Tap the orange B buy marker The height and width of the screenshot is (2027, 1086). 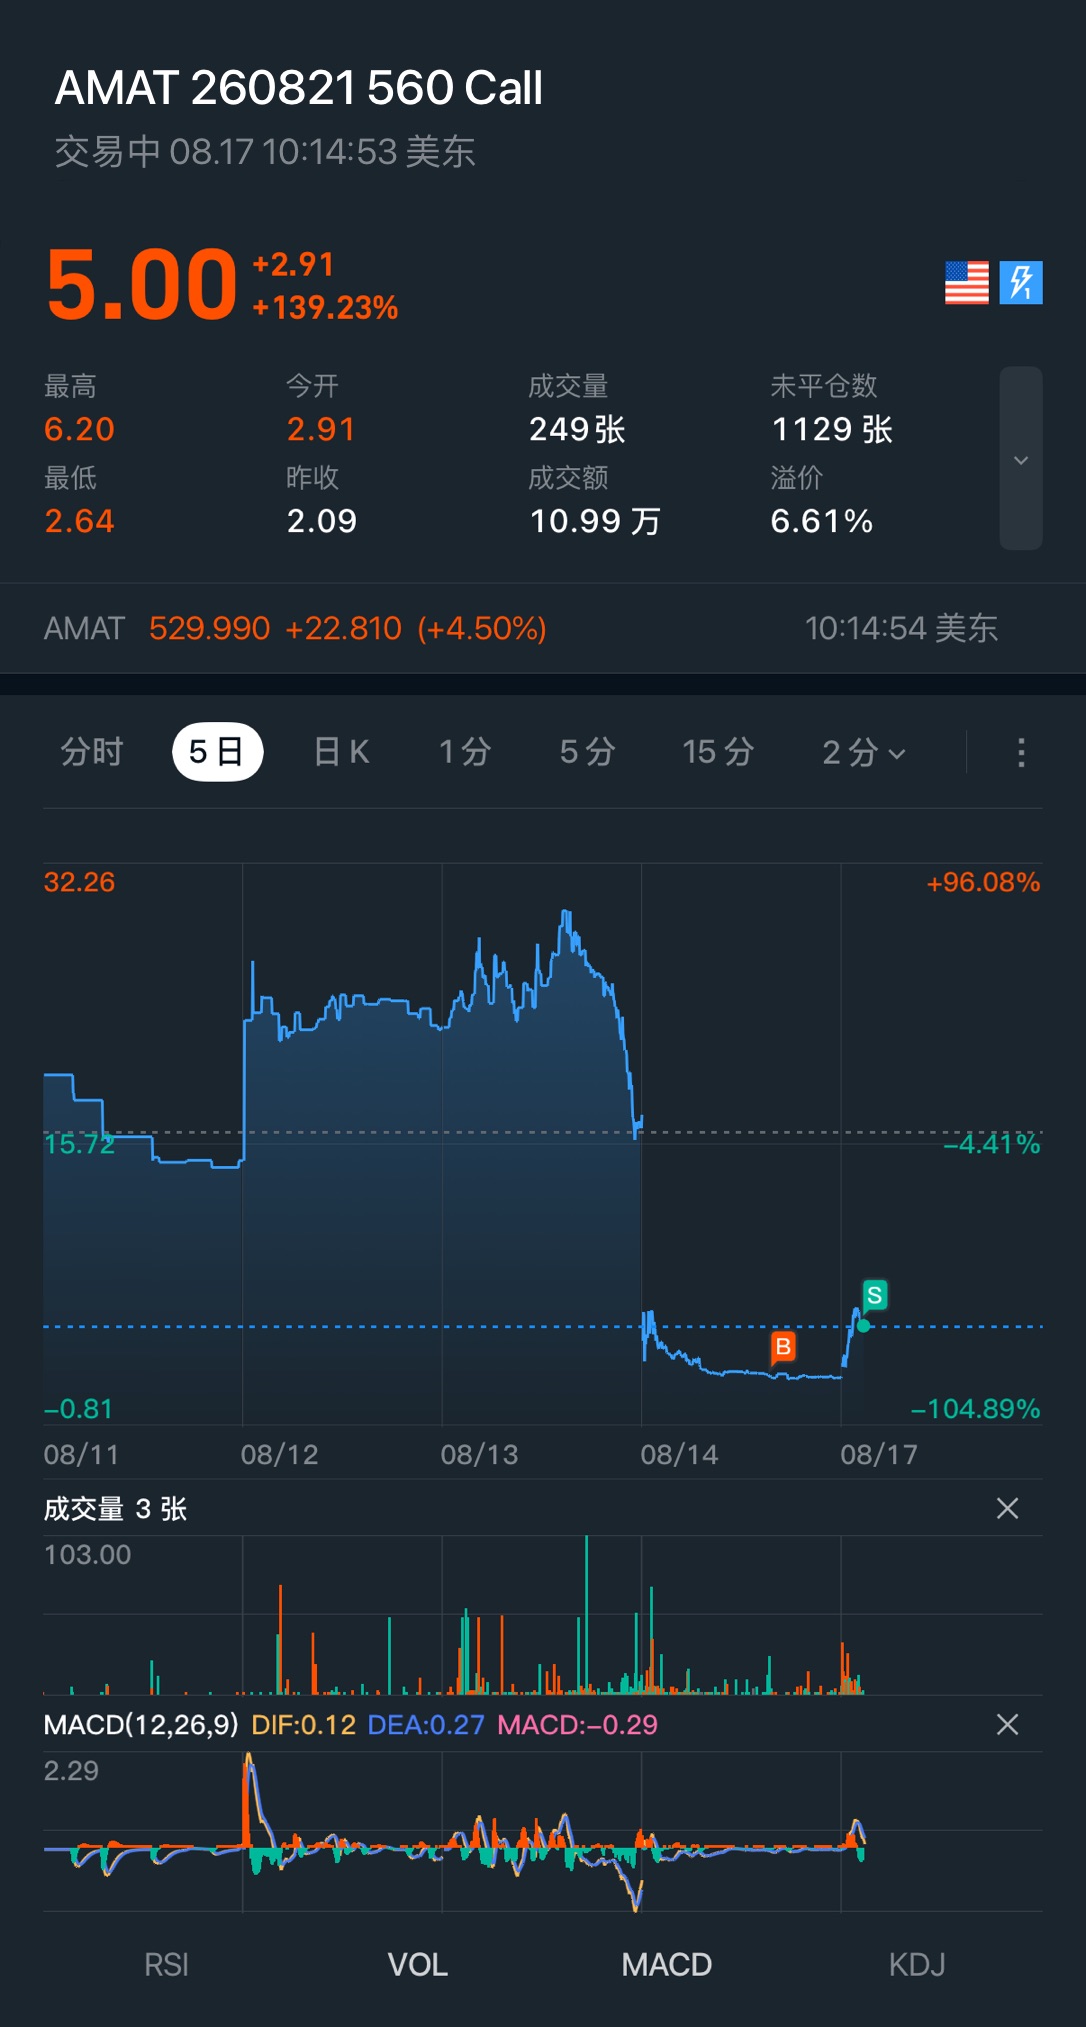[783, 1347]
